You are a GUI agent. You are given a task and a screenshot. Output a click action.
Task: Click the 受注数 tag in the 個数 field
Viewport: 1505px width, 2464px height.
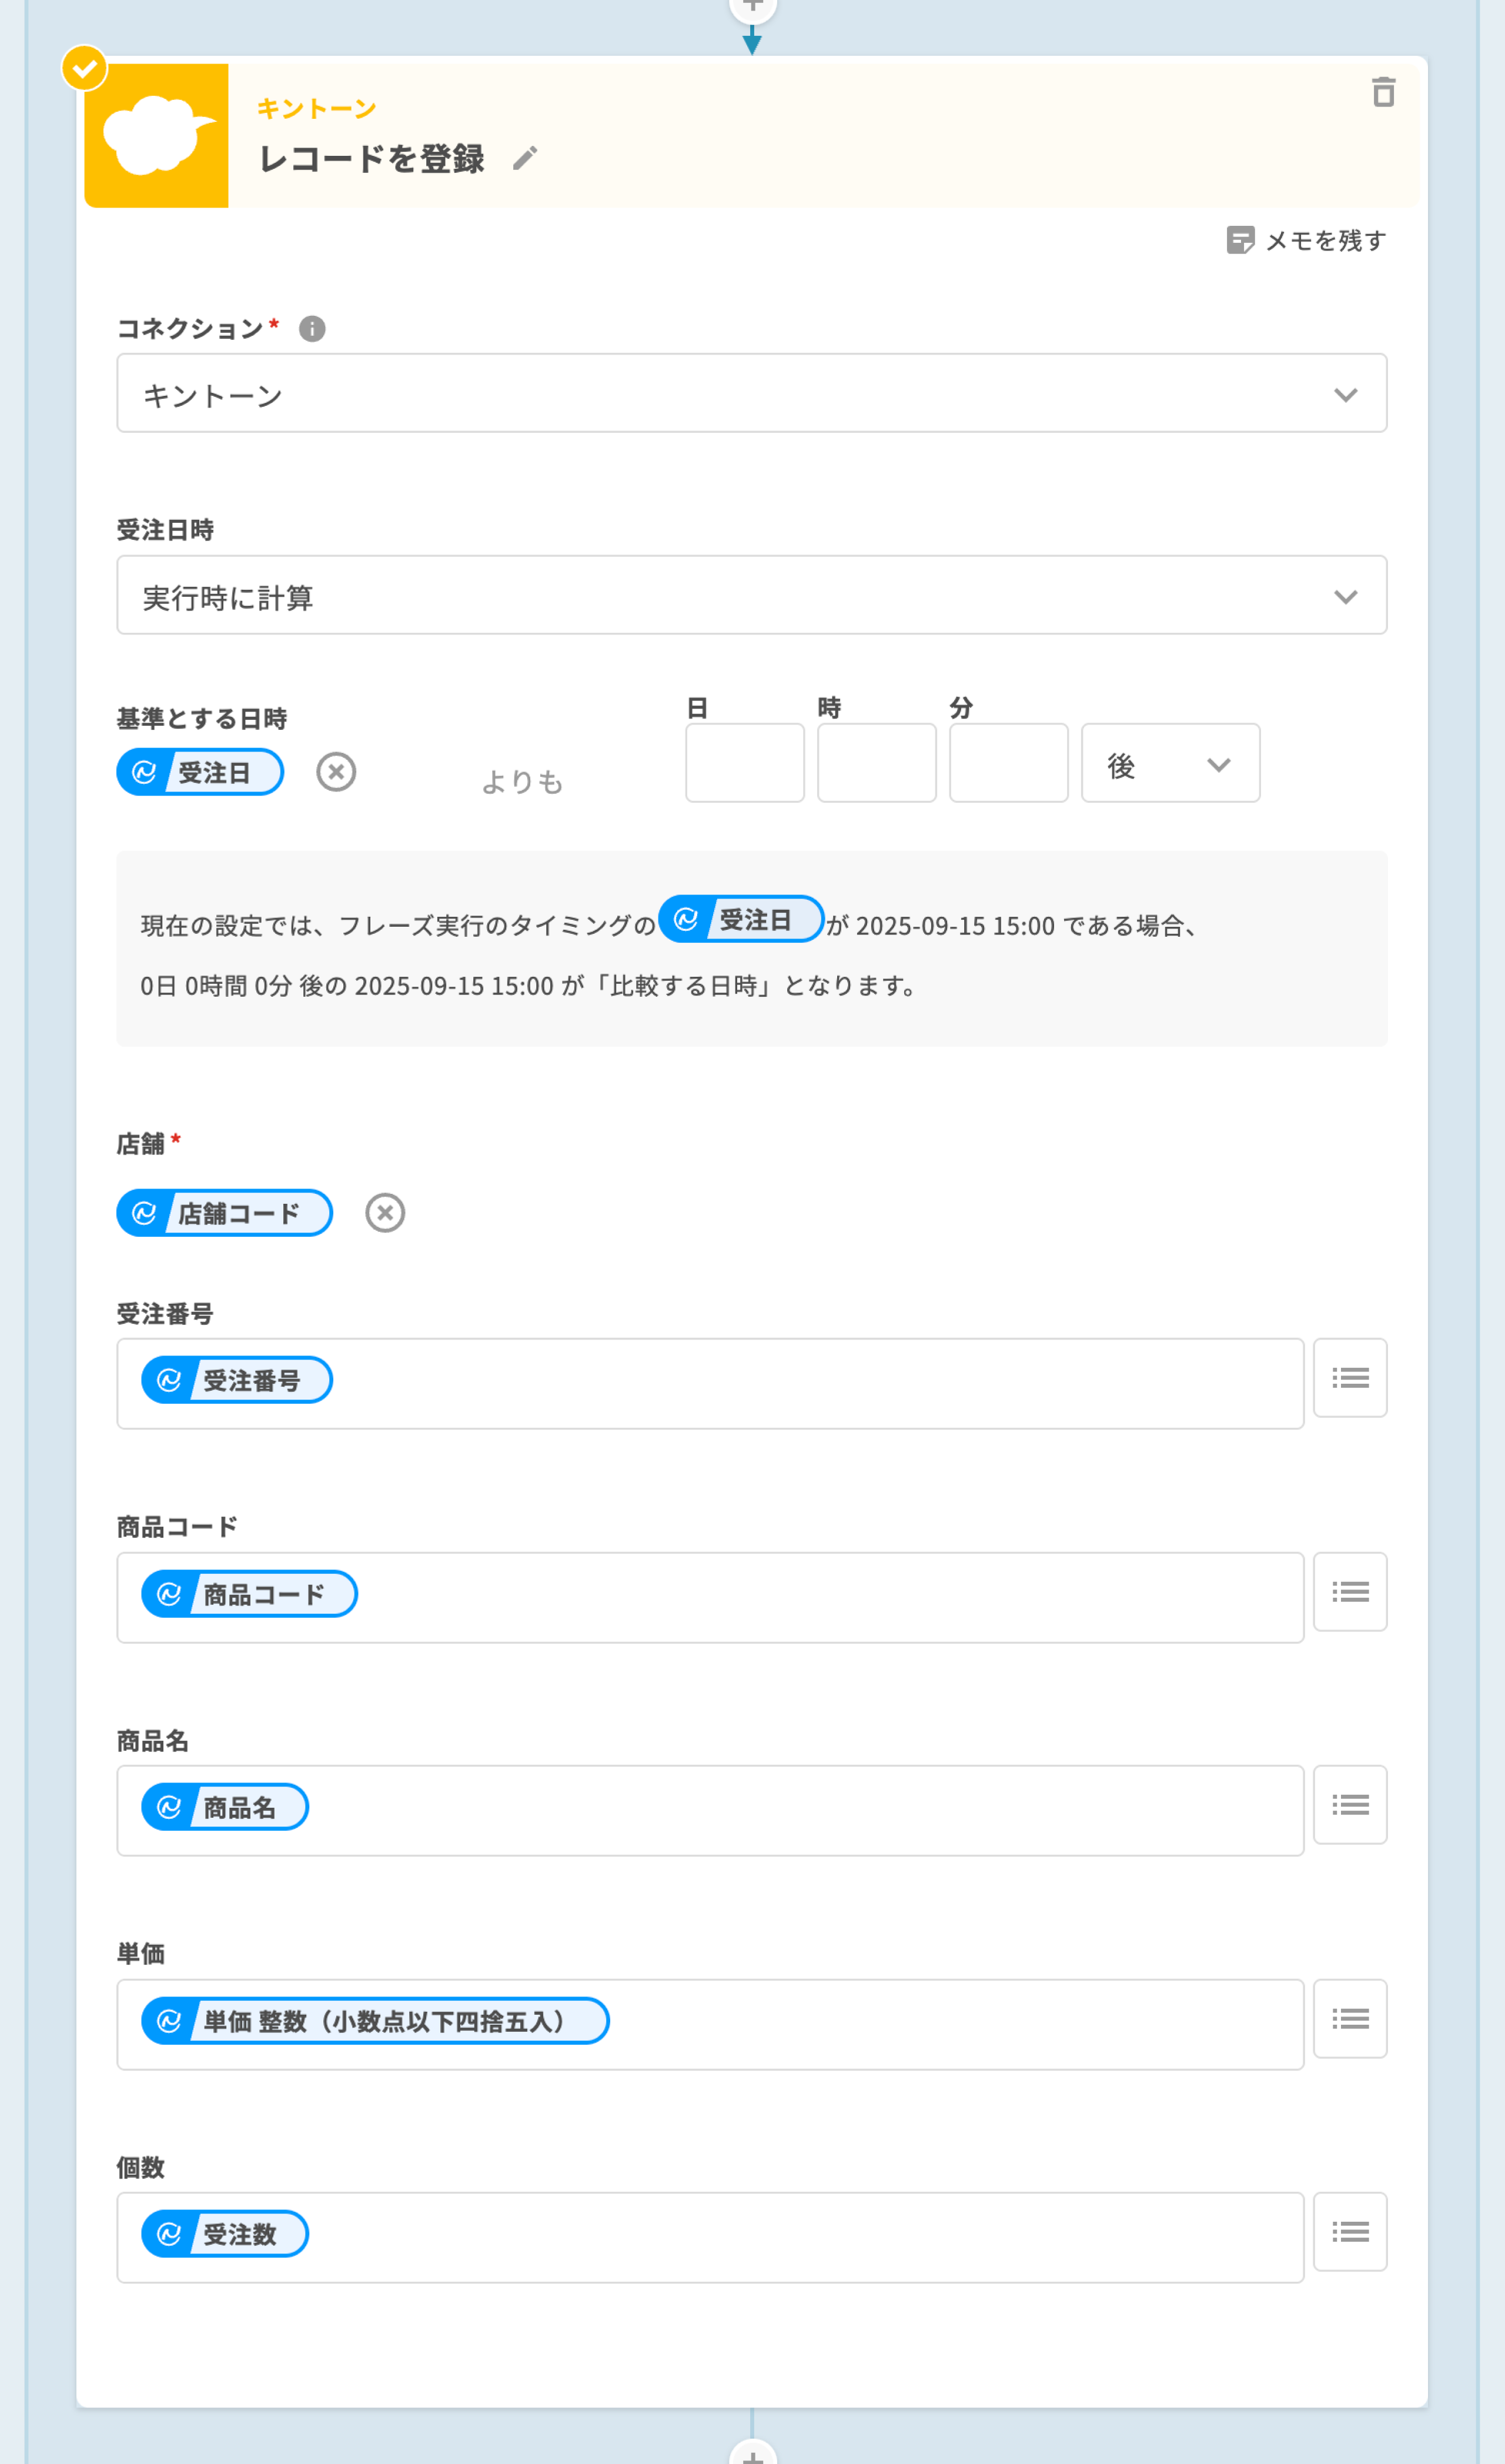coord(225,2234)
